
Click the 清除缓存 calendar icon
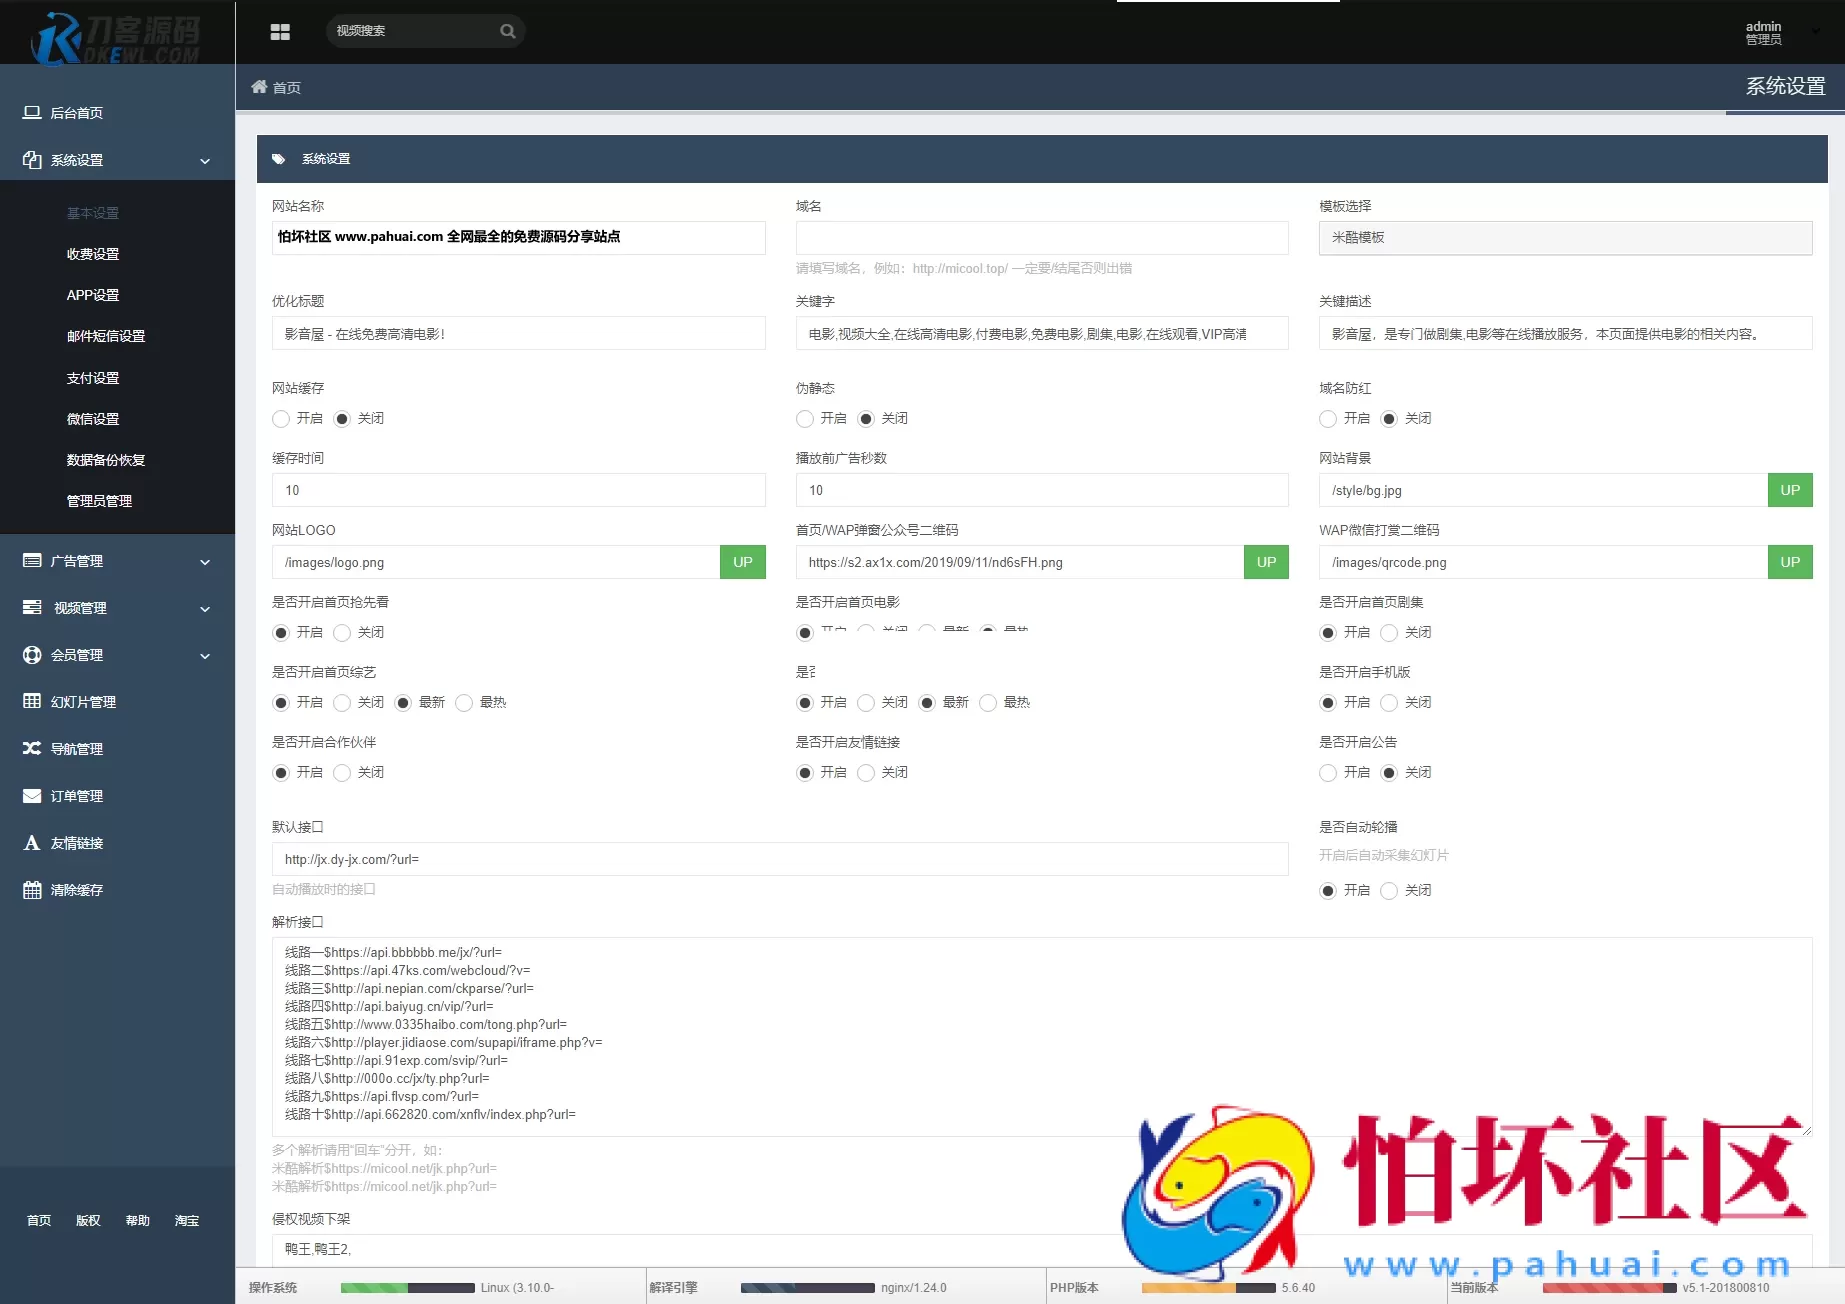31,889
